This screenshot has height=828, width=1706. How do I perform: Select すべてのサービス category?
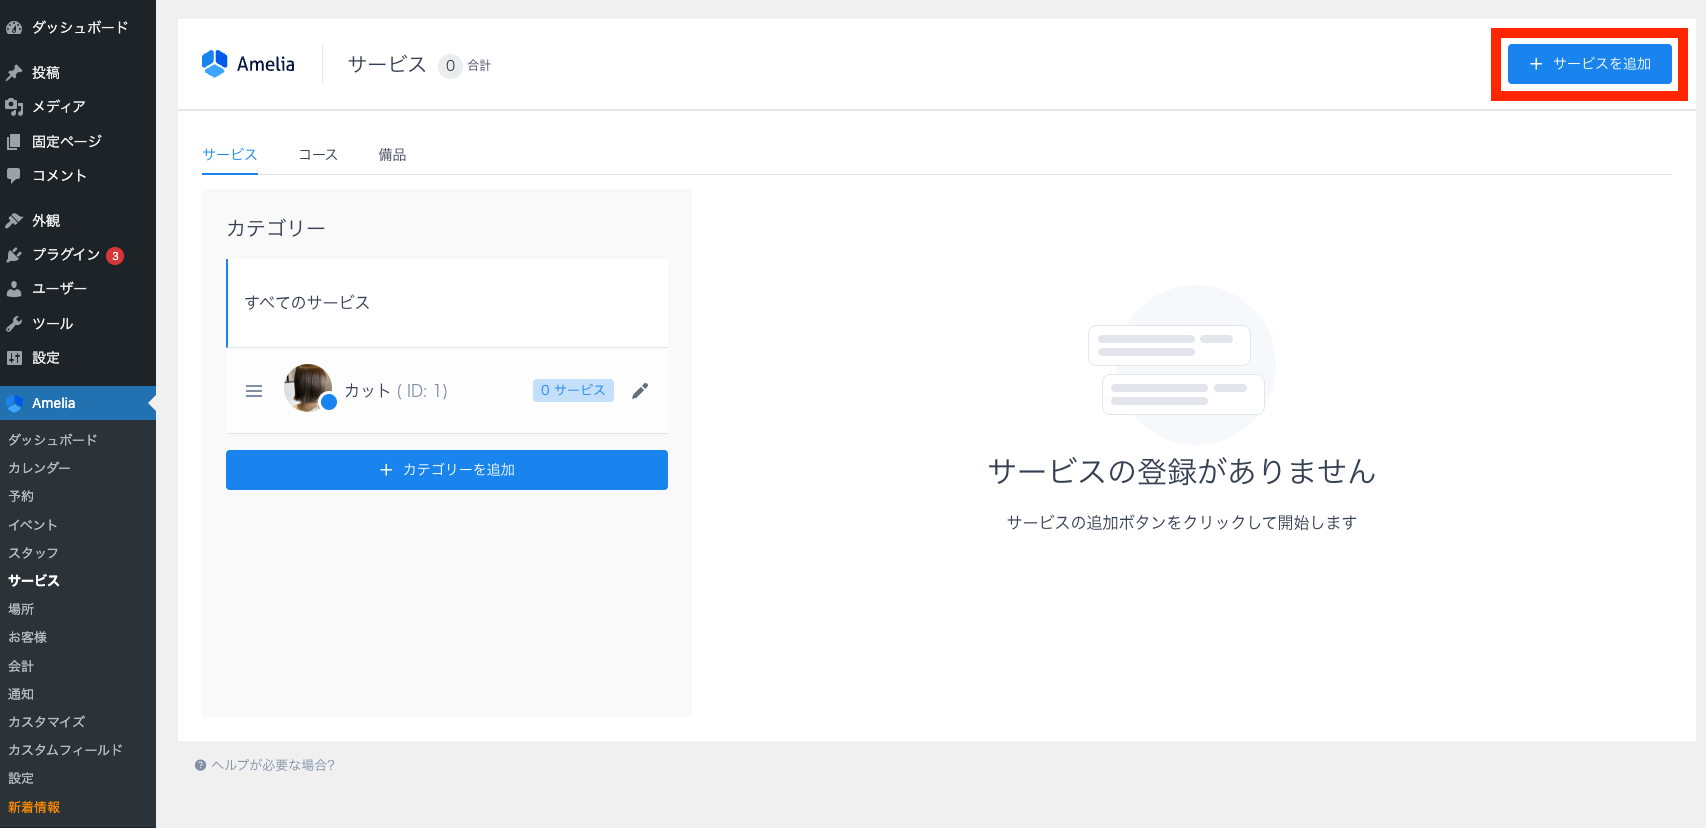(307, 303)
